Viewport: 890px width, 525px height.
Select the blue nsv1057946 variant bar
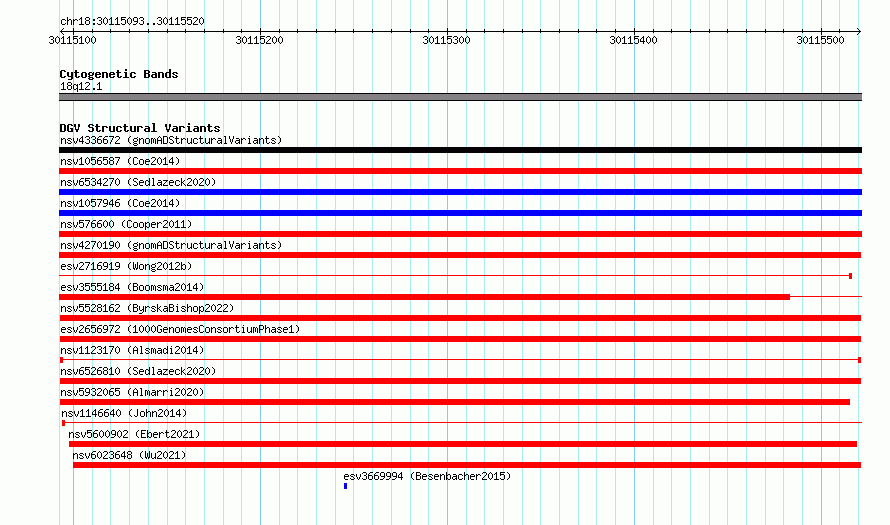[x=460, y=213]
